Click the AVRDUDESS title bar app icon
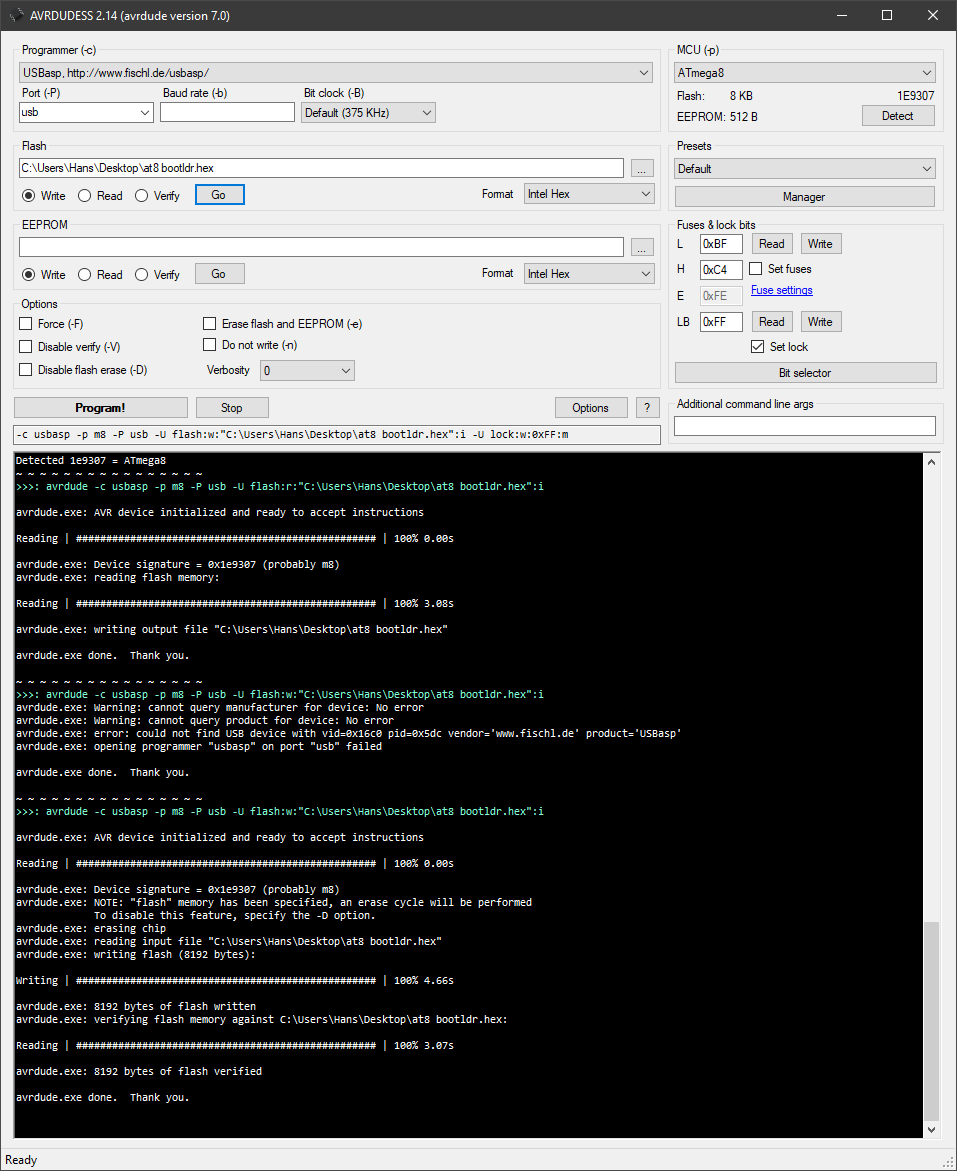 coord(16,15)
